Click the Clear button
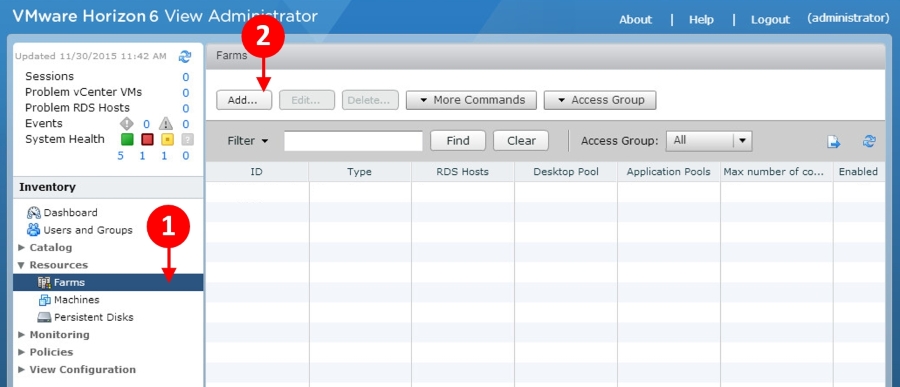 click(x=521, y=141)
